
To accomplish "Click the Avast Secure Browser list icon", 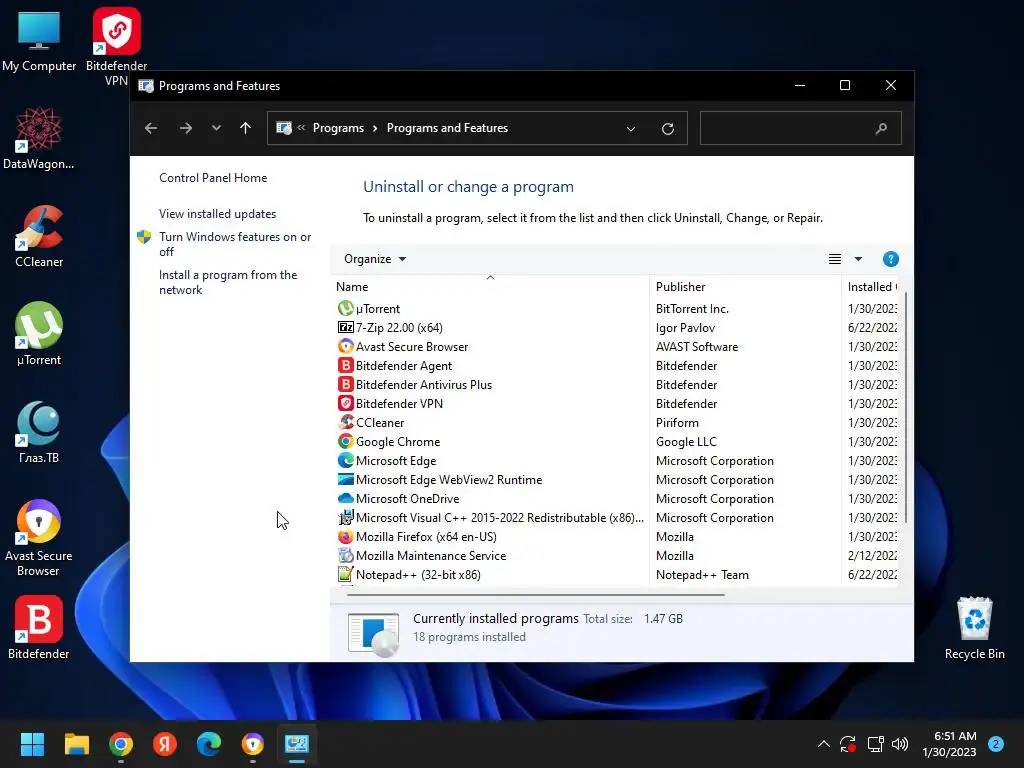I will (345, 346).
